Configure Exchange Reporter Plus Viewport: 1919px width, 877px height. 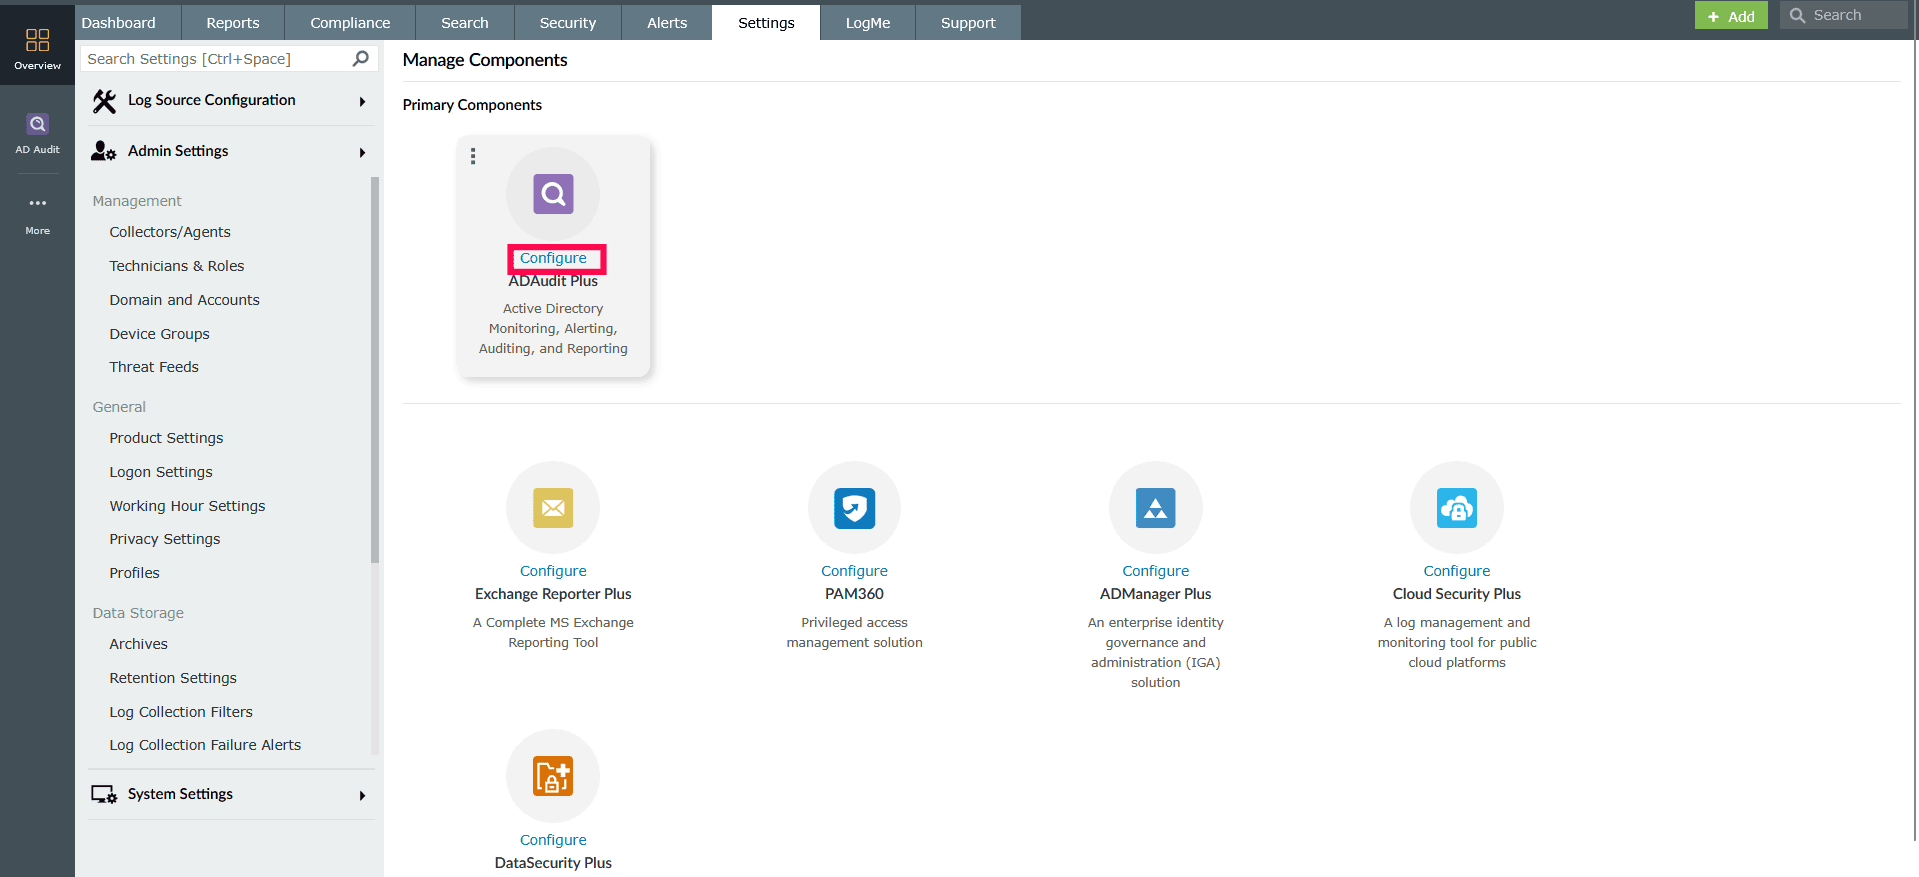pyautogui.click(x=553, y=571)
